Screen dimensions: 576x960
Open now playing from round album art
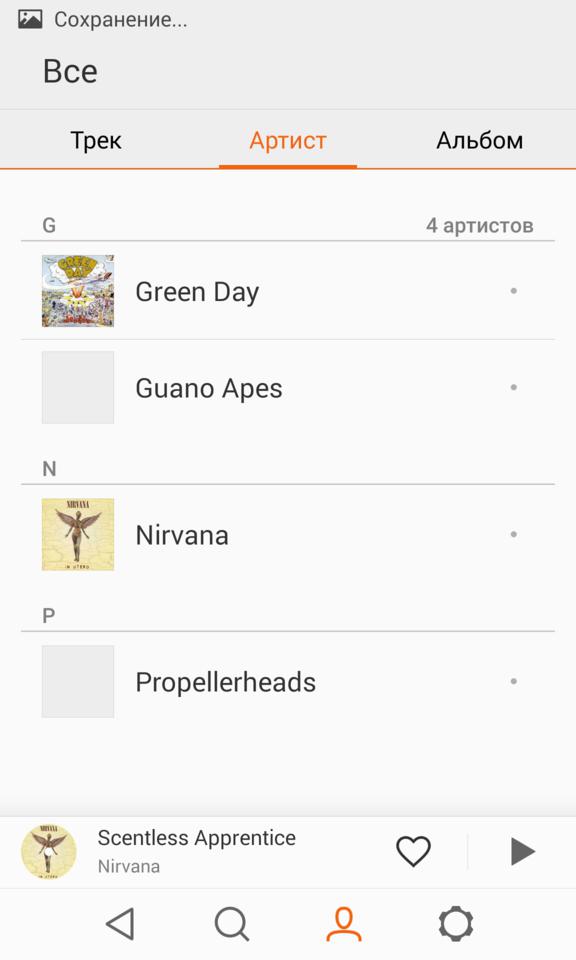click(x=49, y=852)
